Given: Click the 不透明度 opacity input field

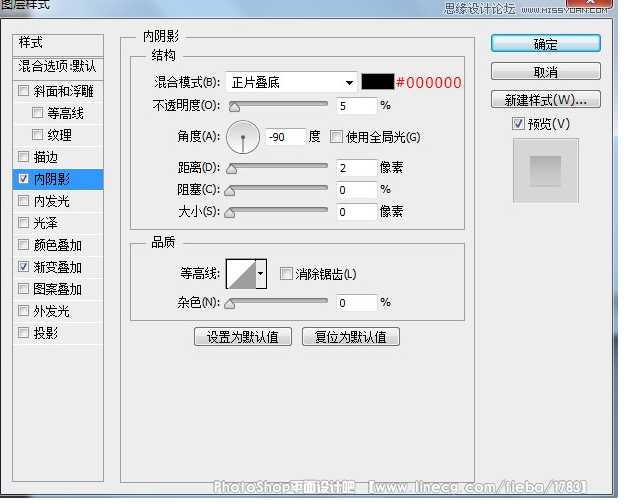Looking at the screenshot, I should [x=356, y=105].
